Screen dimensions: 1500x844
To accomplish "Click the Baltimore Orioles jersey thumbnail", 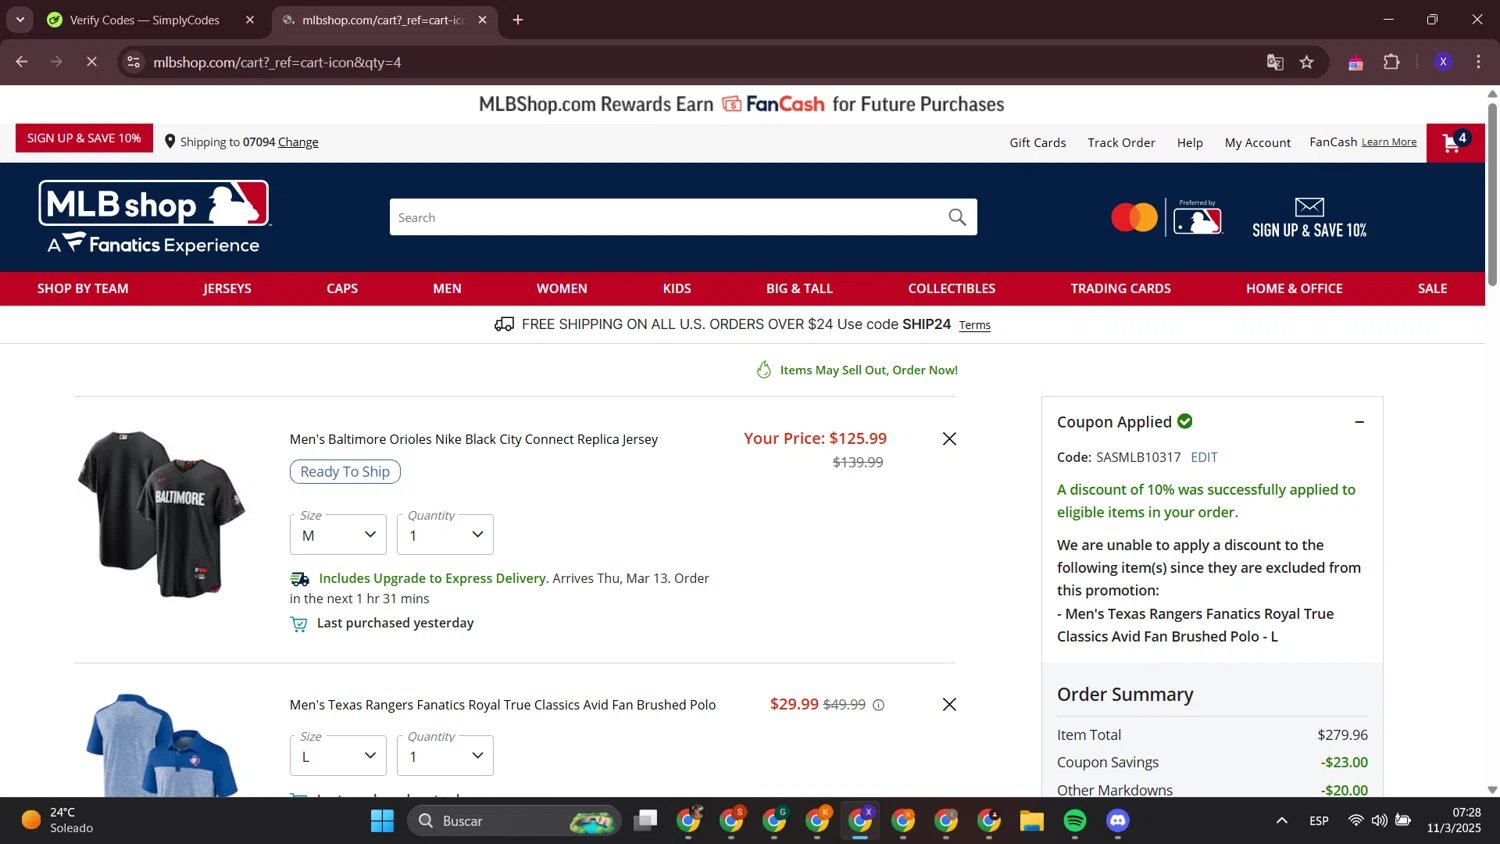I will click(x=162, y=514).
